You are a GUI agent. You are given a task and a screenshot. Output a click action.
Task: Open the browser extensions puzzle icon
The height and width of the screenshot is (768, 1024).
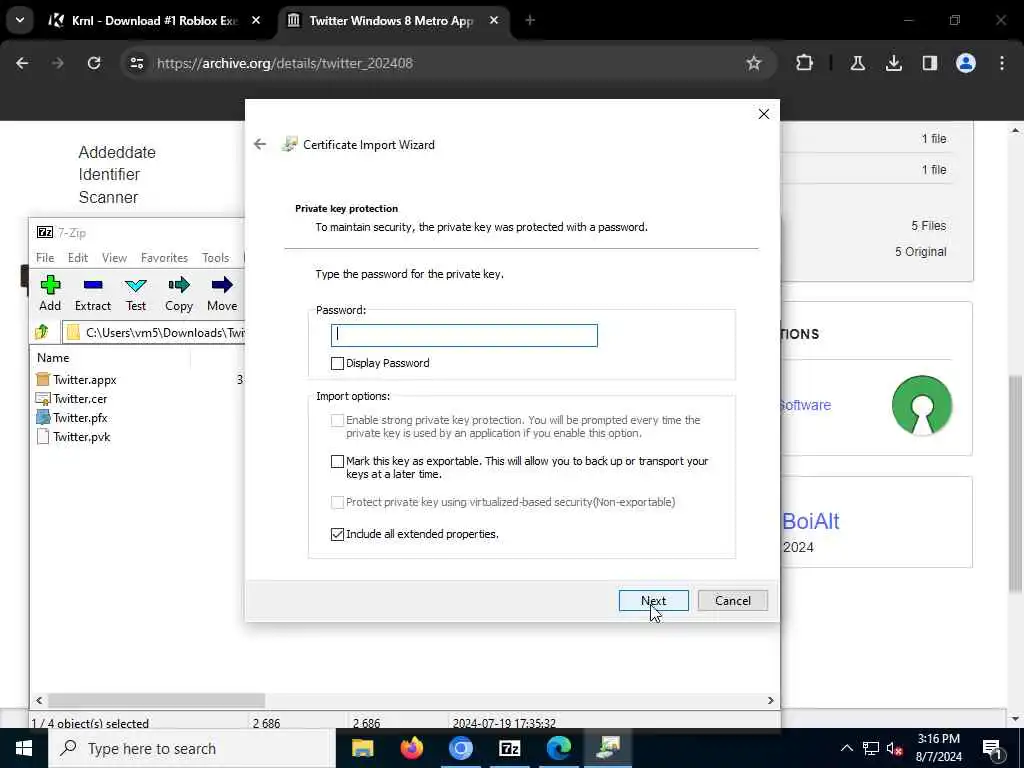[805, 63]
